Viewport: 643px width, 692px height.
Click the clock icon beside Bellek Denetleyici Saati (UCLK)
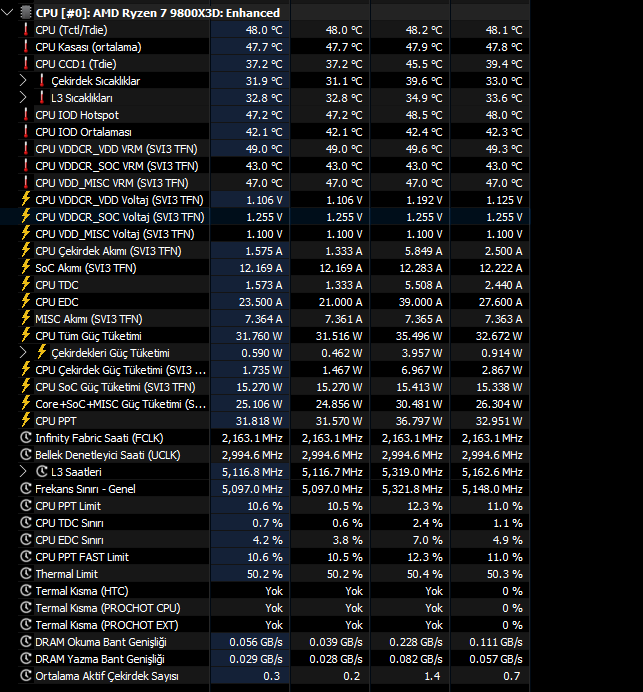click(26, 455)
